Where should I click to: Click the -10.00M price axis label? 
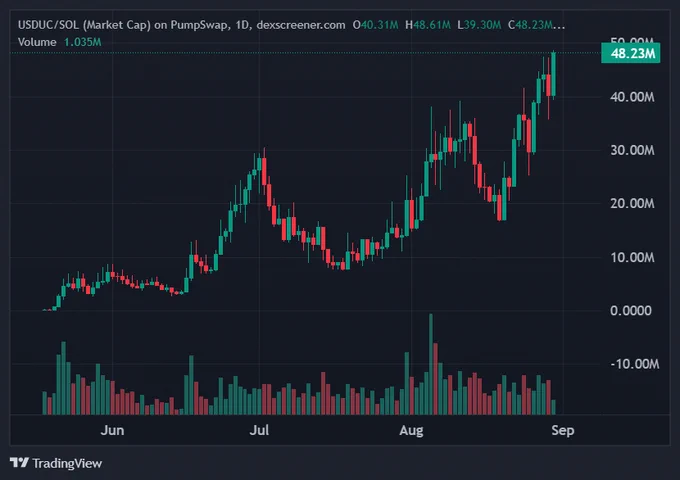634,364
